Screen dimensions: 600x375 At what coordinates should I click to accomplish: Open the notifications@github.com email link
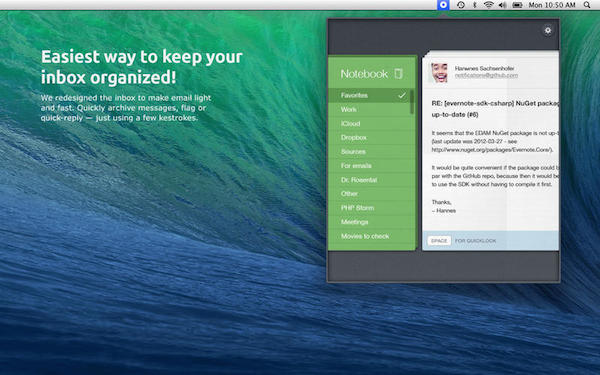486,75
